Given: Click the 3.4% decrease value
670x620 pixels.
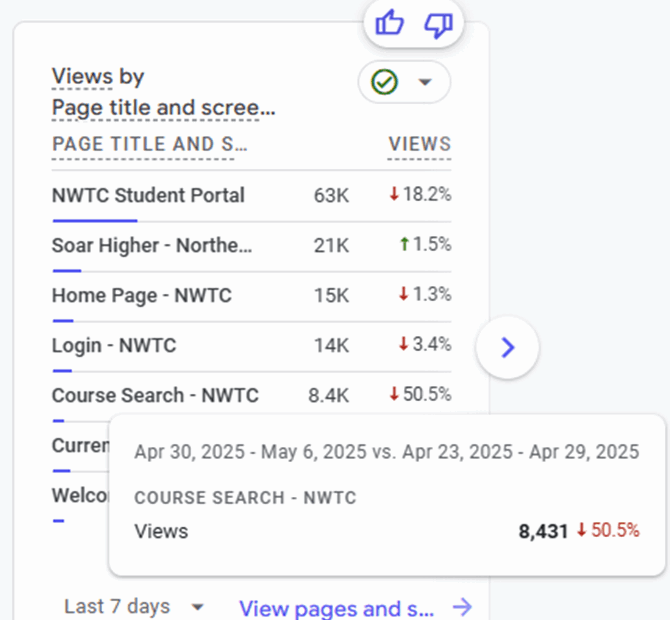Looking at the screenshot, I should point(425,344).
